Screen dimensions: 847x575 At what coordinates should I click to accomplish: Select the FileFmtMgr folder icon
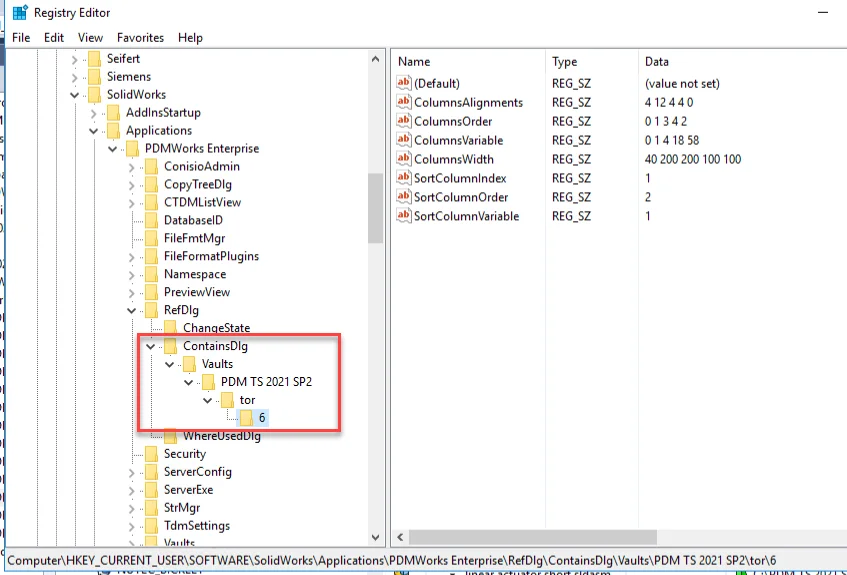pyautogui.click(x=152, y=238)
